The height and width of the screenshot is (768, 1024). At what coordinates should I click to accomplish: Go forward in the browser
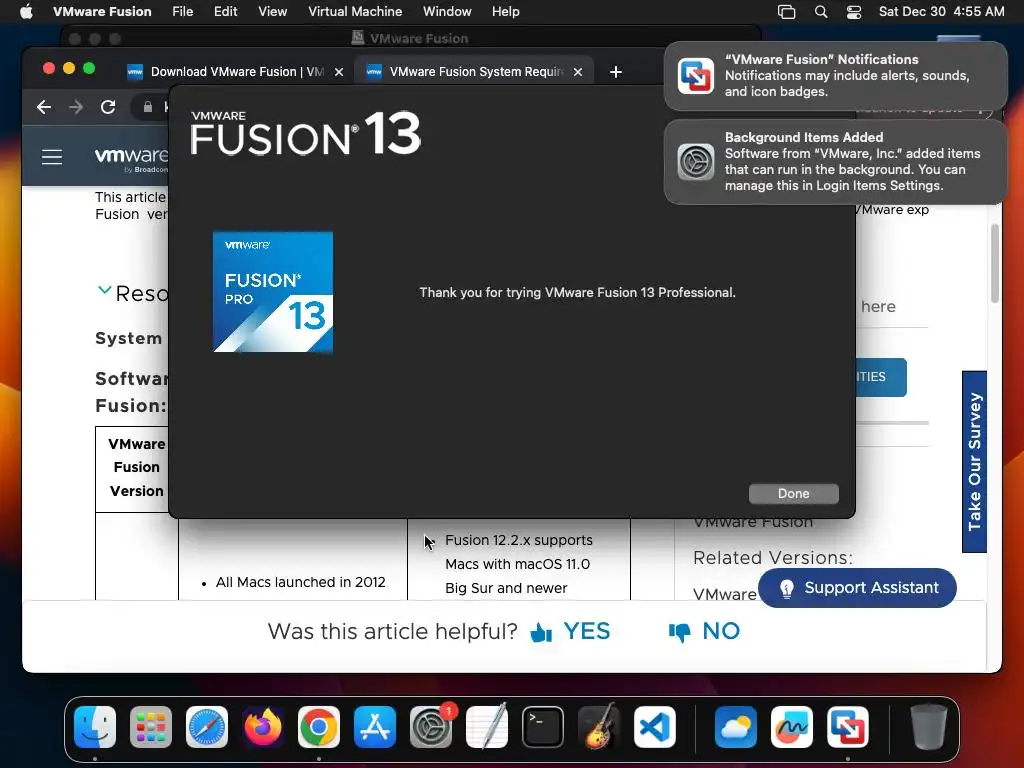click(x=76, y=106)
